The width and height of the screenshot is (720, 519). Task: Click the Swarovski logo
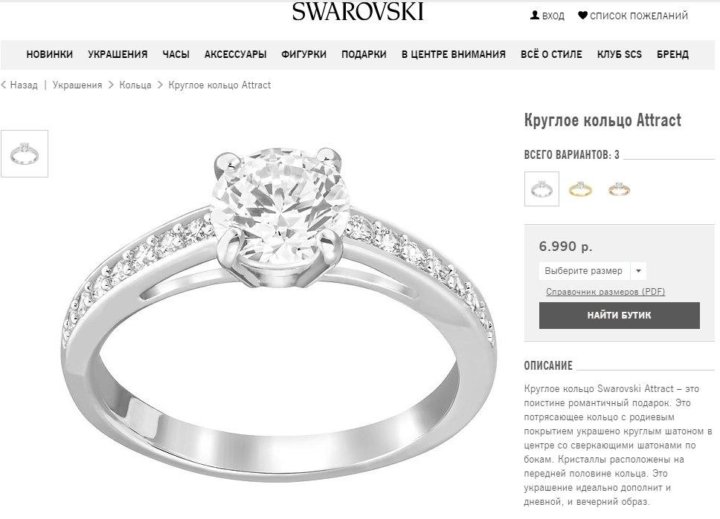(x=358, y=11)
